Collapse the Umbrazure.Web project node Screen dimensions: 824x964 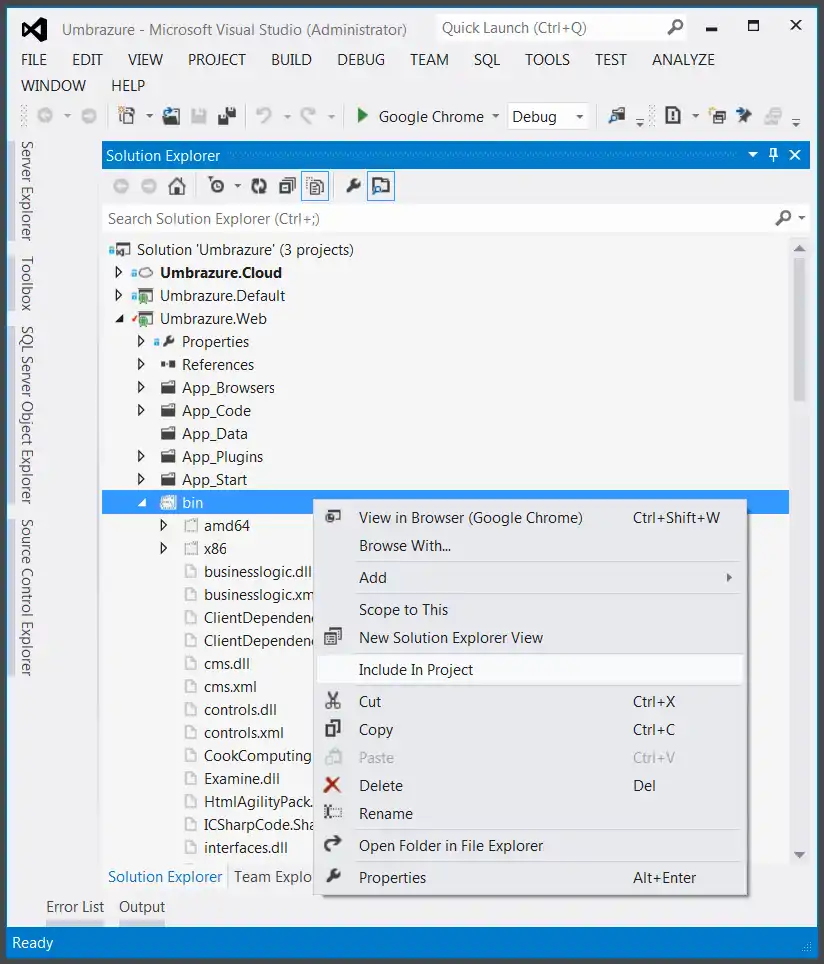click(x=119, y=318)
